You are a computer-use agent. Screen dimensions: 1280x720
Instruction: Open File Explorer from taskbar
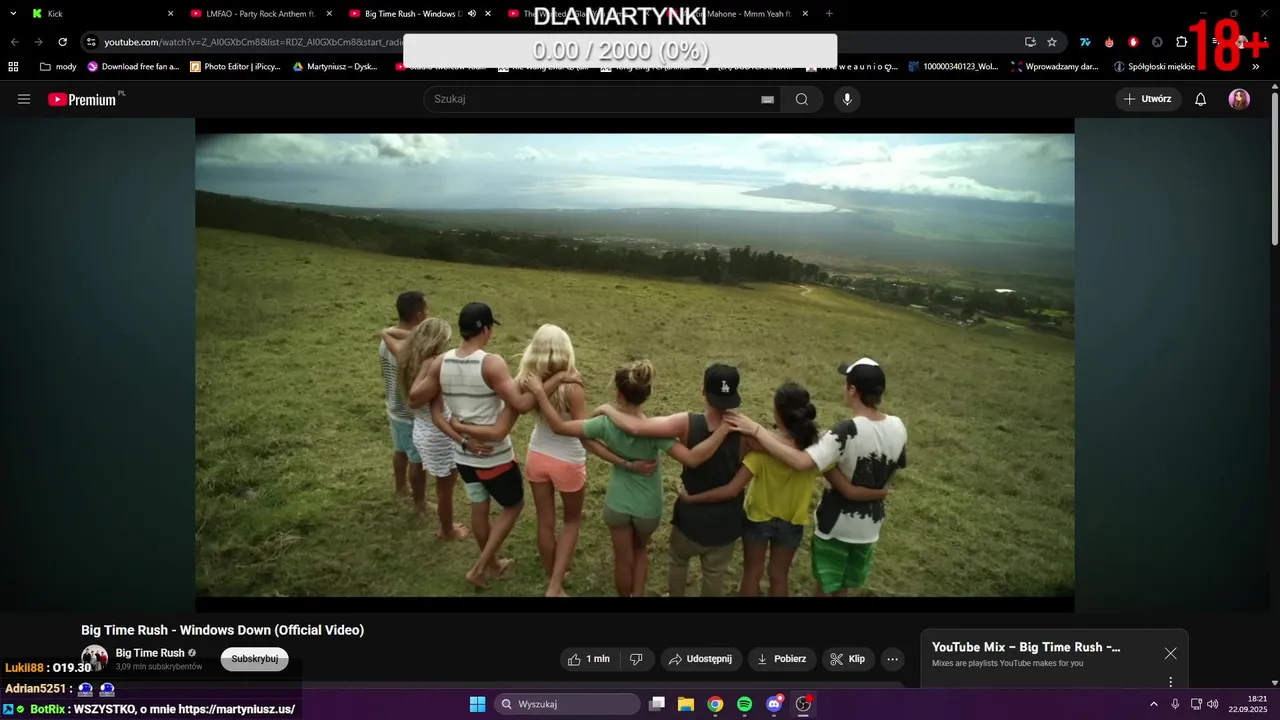[686, 704]
